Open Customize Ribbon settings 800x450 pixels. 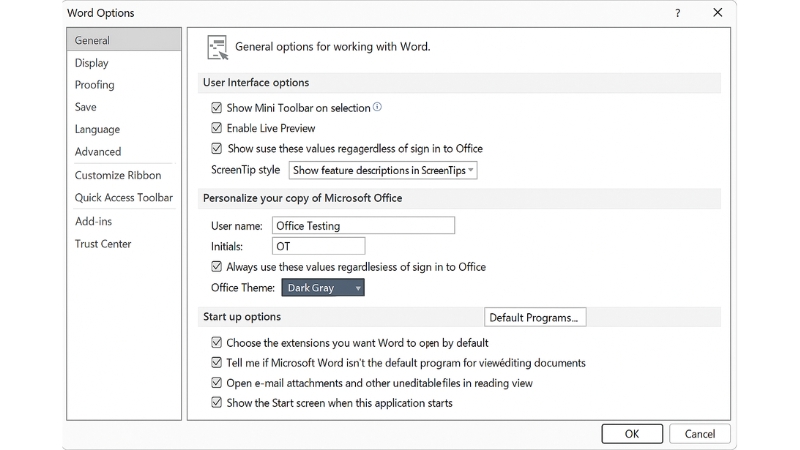118,175
